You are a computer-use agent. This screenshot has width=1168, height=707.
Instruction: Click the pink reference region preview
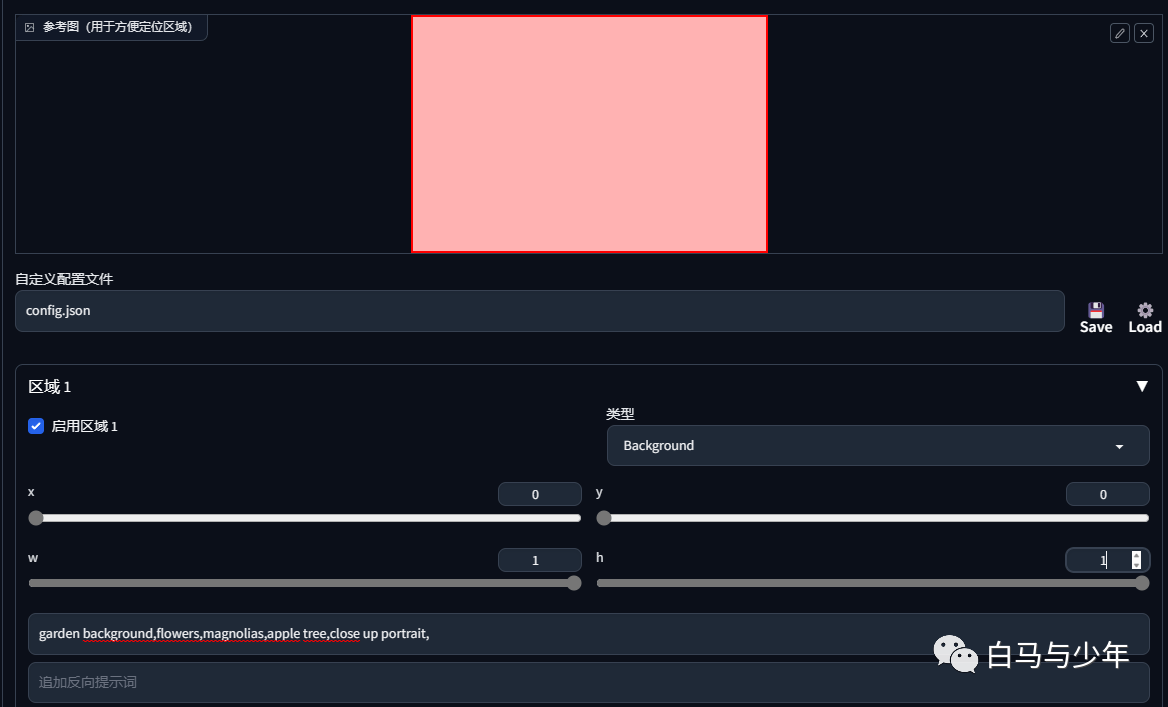point(589,134)
